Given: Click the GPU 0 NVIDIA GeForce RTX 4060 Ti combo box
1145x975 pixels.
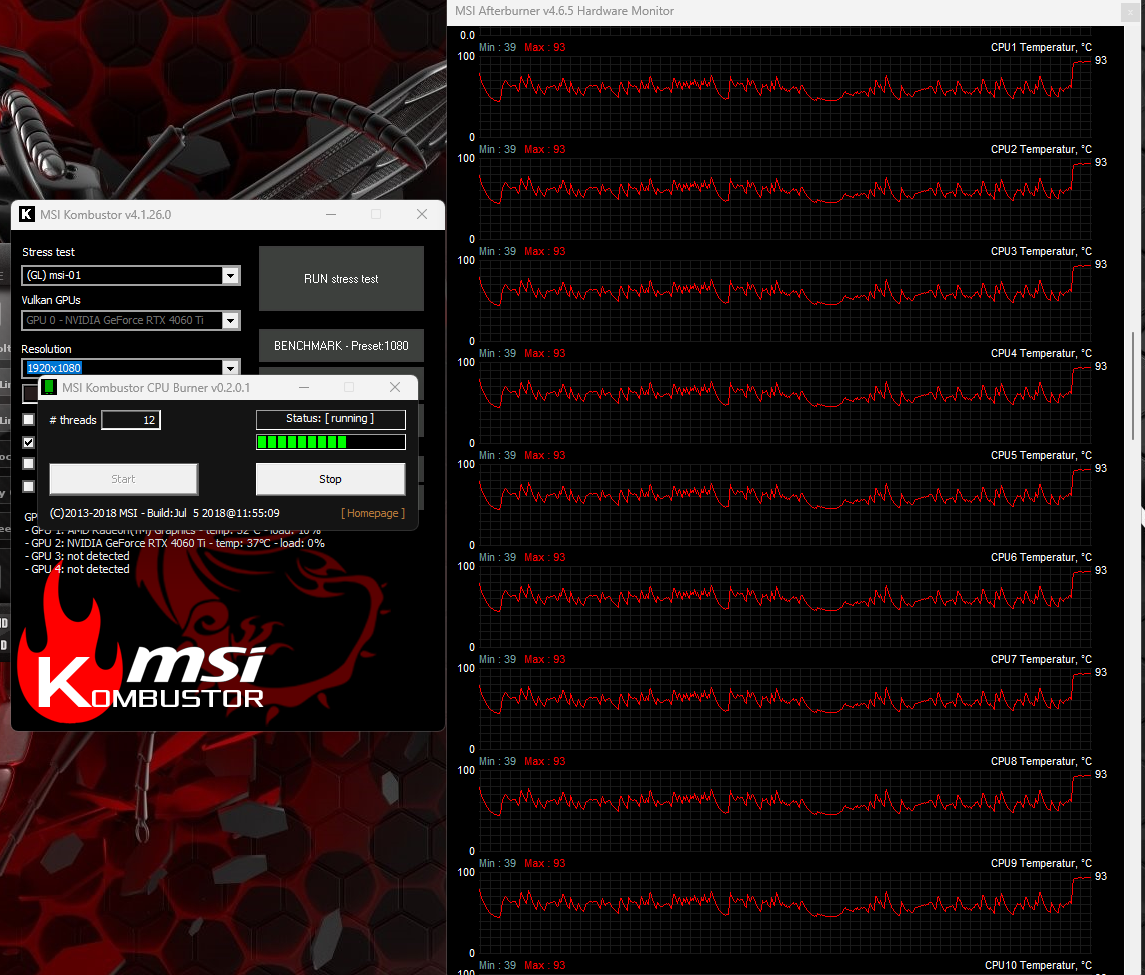Looking at the screenshot, I should pos(131,320).
